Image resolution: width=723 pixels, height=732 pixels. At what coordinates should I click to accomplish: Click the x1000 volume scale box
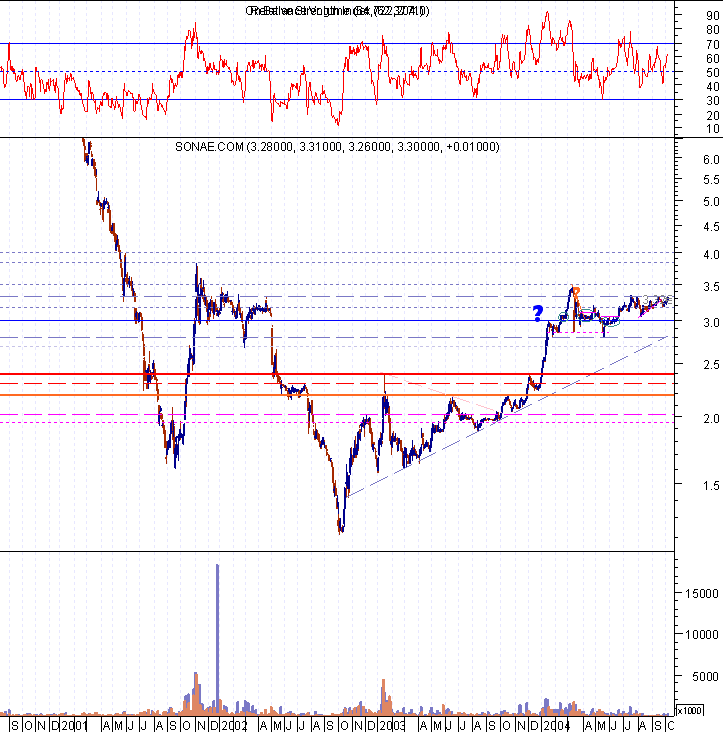pyautogui.click(x=689, y=711)
